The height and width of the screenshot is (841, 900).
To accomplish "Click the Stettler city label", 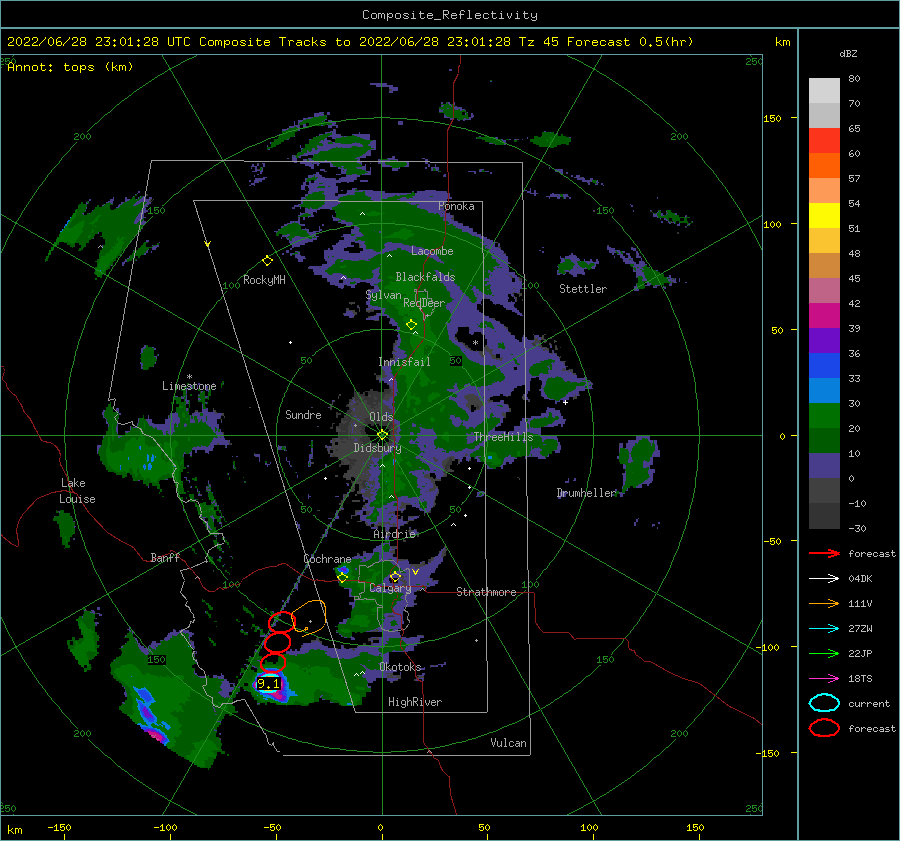I will click(x=583, y=289).
